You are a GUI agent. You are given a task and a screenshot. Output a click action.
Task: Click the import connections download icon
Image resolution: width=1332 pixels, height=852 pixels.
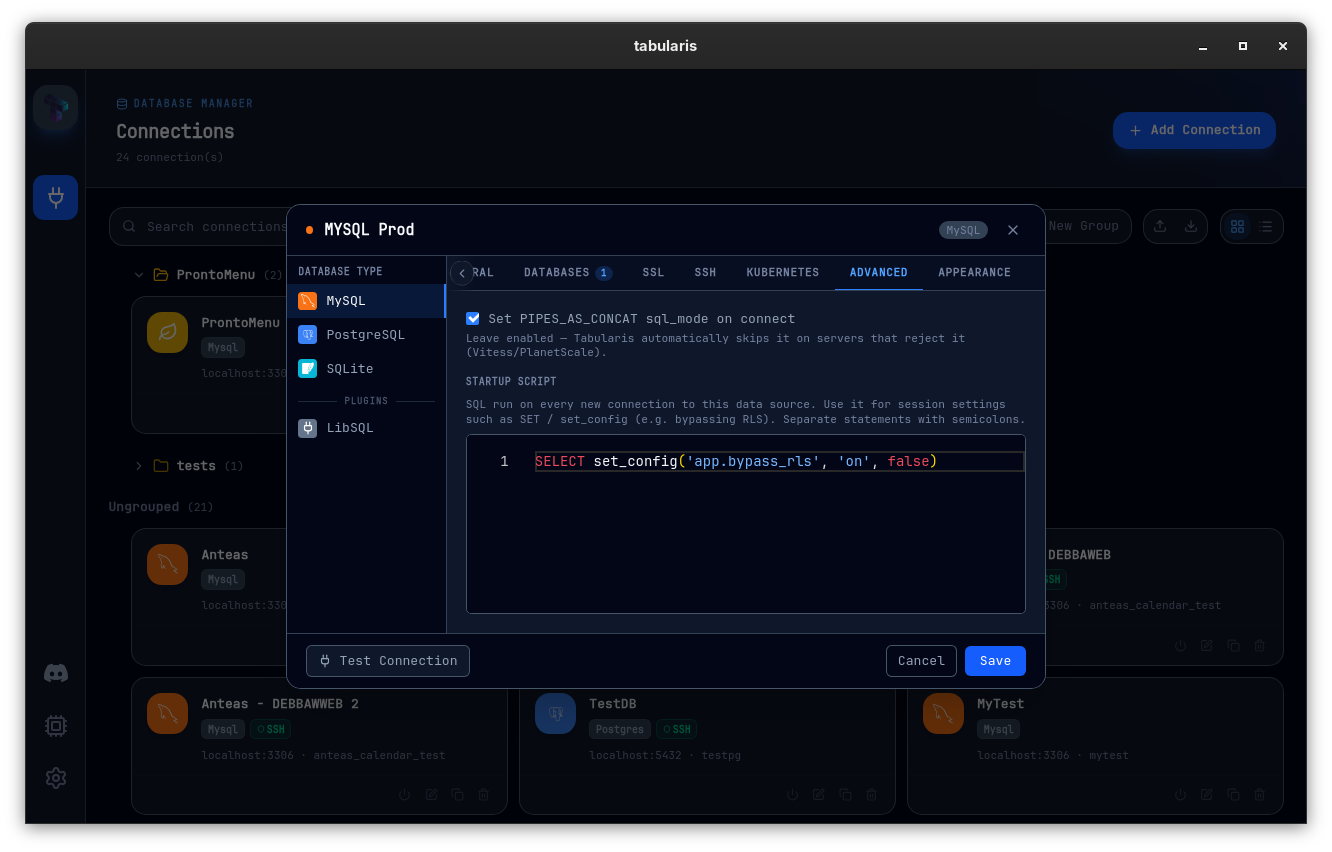click(x=1191, y=226)
